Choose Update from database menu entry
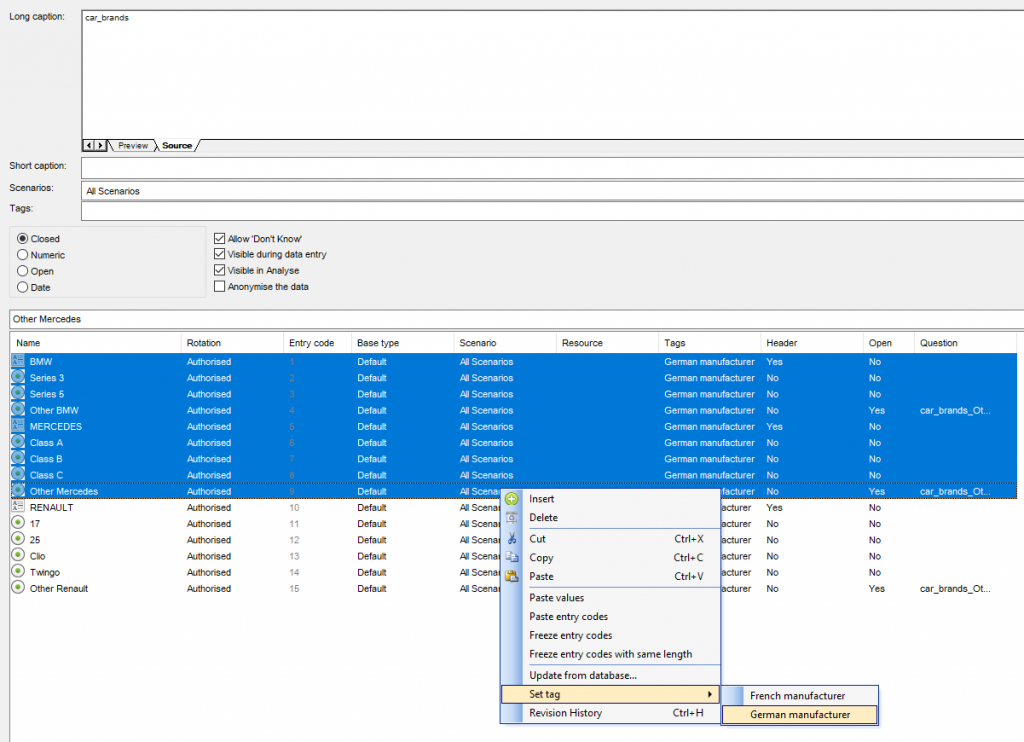This screenshot has height=742, width=1024. [611, 675]
